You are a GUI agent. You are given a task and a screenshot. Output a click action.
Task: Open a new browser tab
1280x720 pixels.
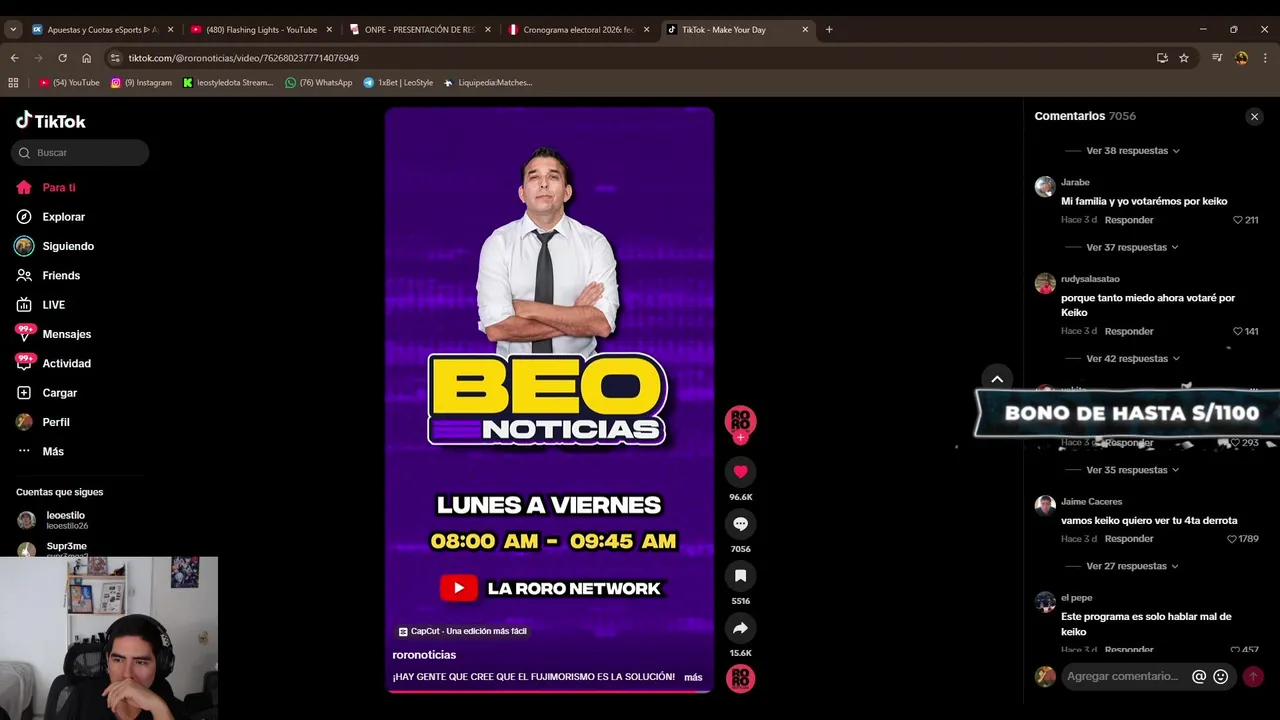coord(829,30)
